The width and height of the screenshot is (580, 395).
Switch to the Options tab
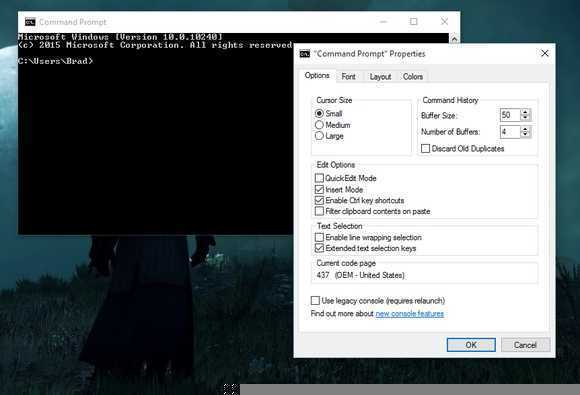pos(317,75)
